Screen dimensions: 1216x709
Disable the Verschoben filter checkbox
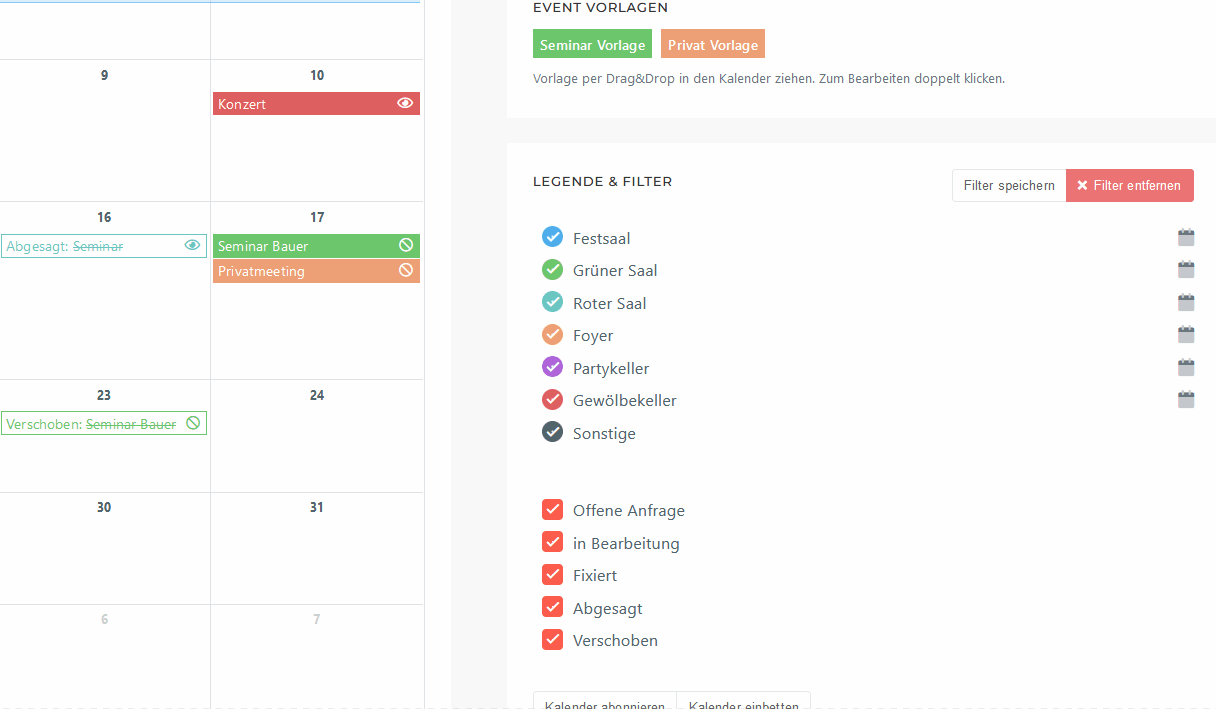click(552, 640)
